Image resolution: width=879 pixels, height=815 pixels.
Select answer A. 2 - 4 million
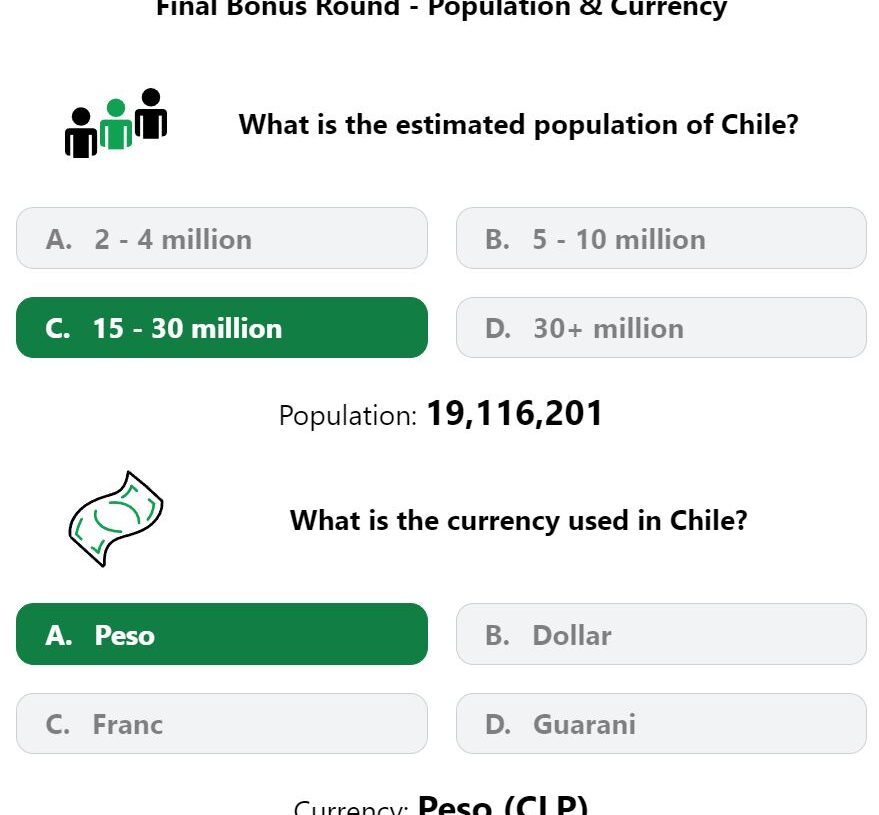point(222,238)
